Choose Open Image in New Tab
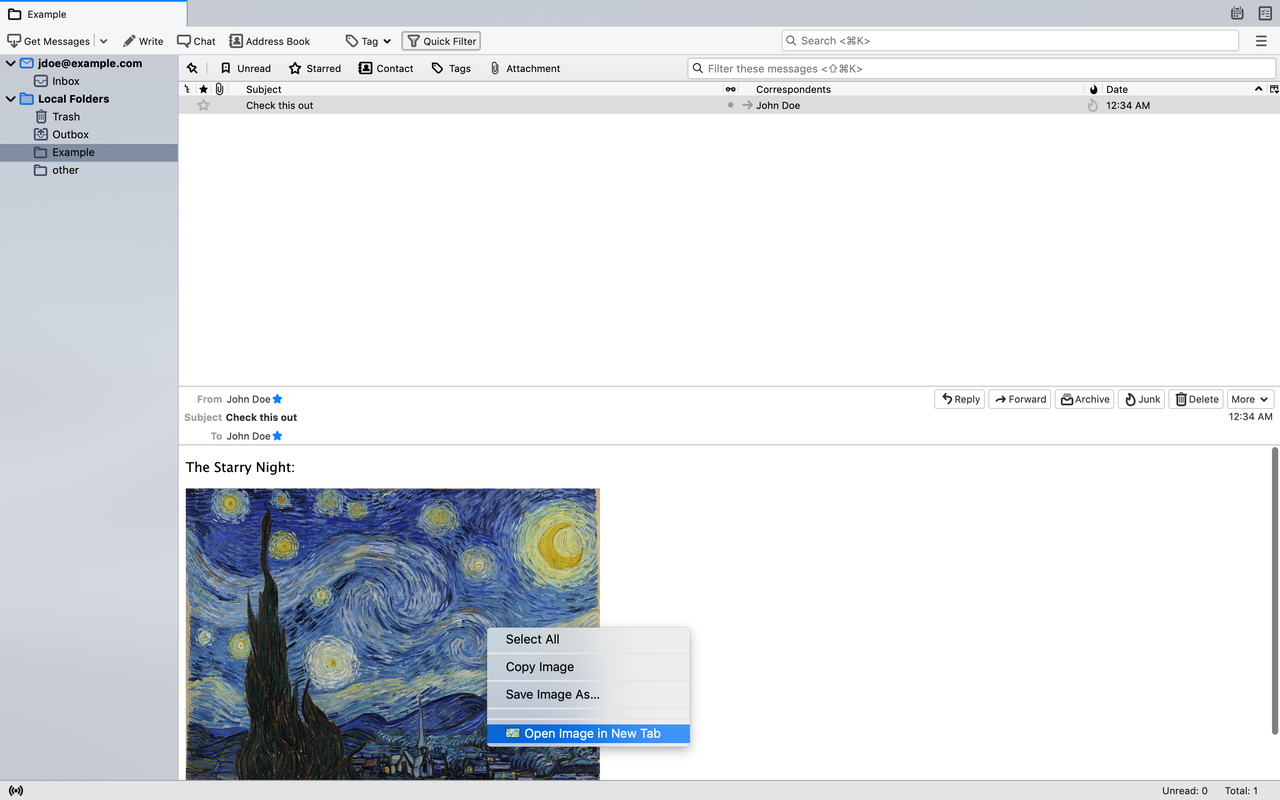 pyautogui.click(x=588, y=733)
